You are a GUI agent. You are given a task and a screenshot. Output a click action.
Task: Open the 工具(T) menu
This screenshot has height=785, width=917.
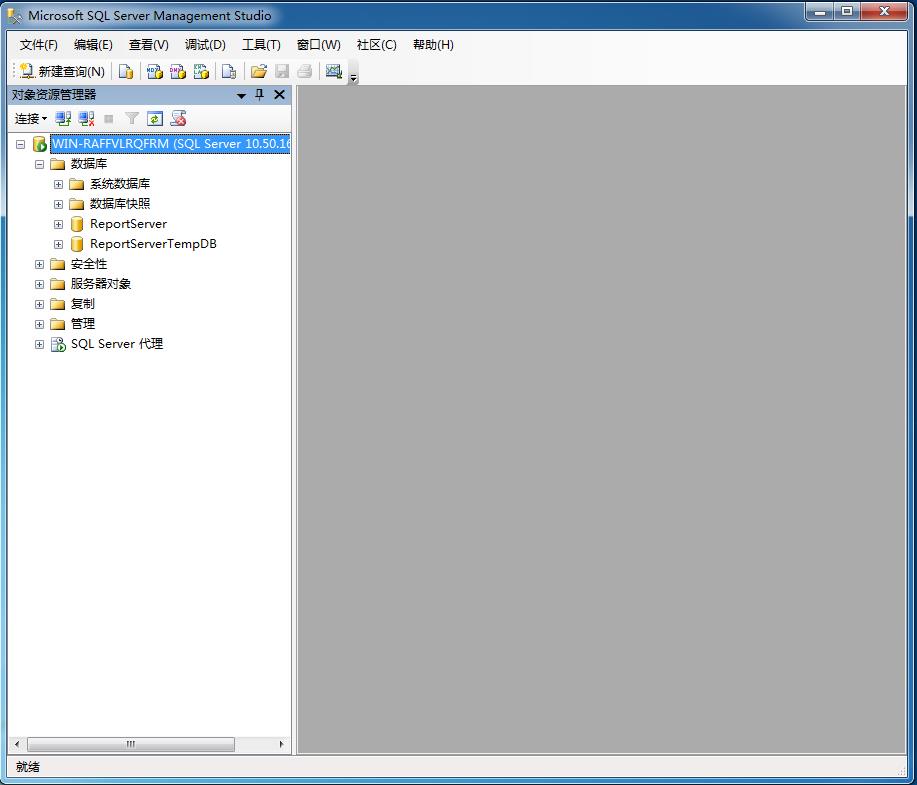[x=261, y=44]
